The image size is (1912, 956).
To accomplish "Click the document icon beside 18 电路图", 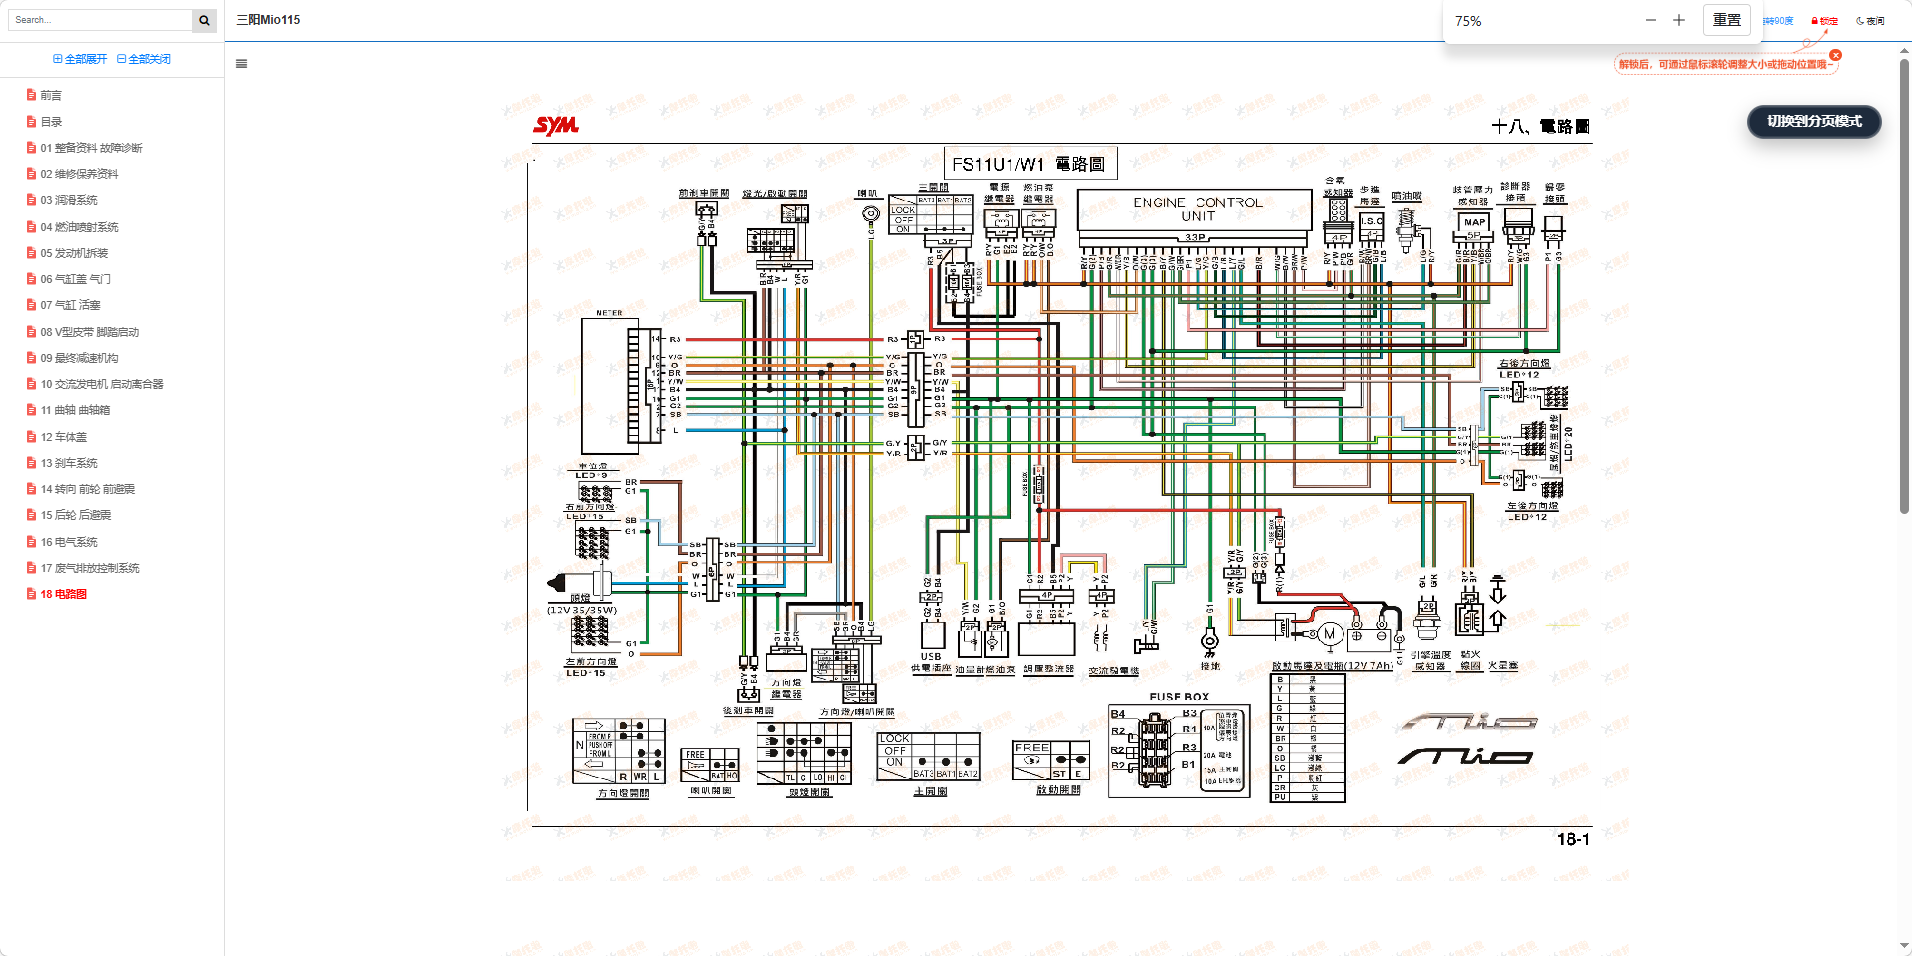I will click(x=32, y=594).
